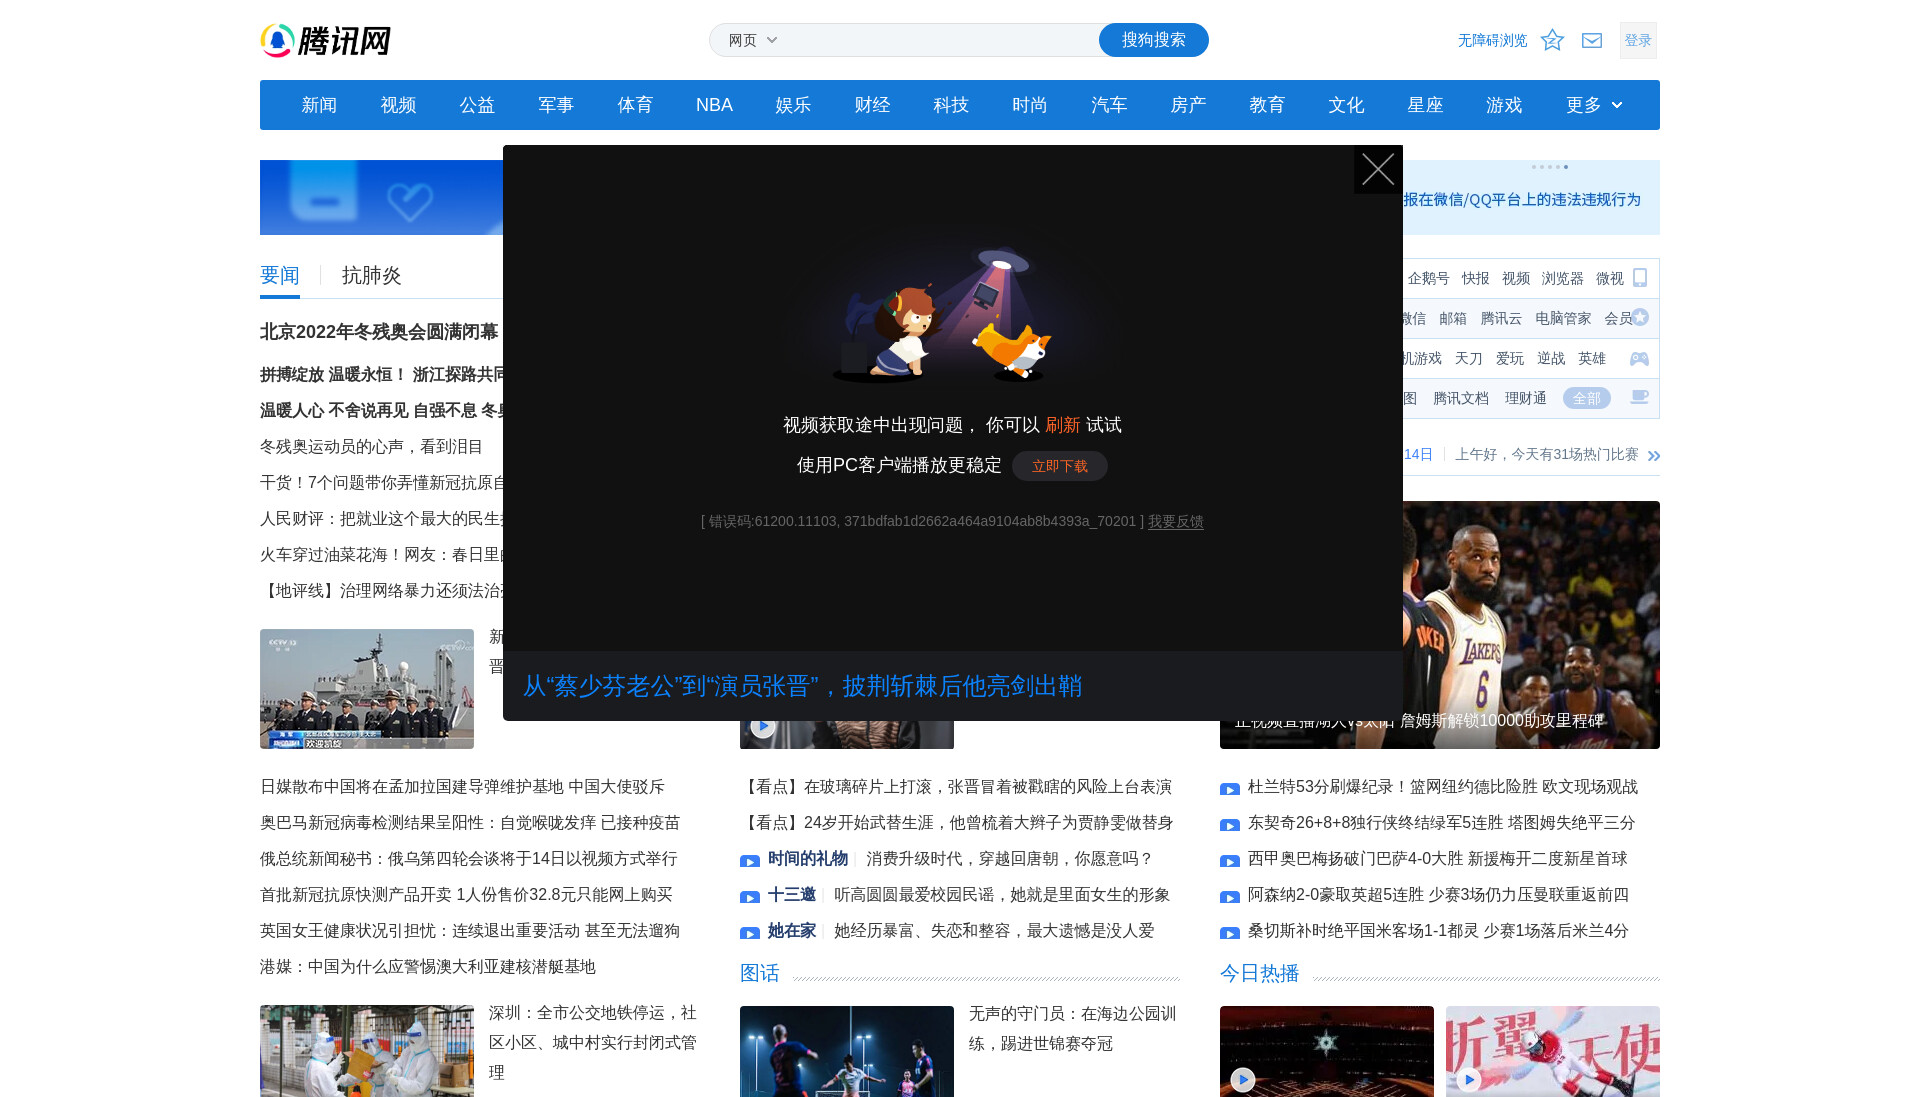Open headline 港媒：中国为什么应警惕澳大利亚建核潜艇基地
Viewport: 1920px width, 1097px height.
pyautogui.click(x=428, y=967)
